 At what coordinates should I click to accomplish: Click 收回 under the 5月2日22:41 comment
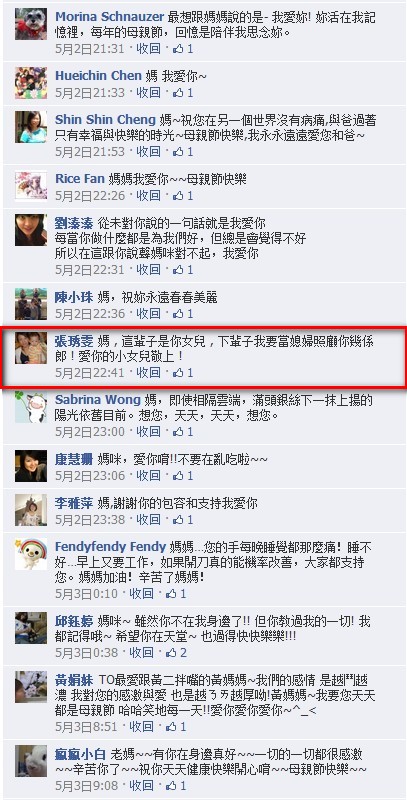tap(148, 373)
